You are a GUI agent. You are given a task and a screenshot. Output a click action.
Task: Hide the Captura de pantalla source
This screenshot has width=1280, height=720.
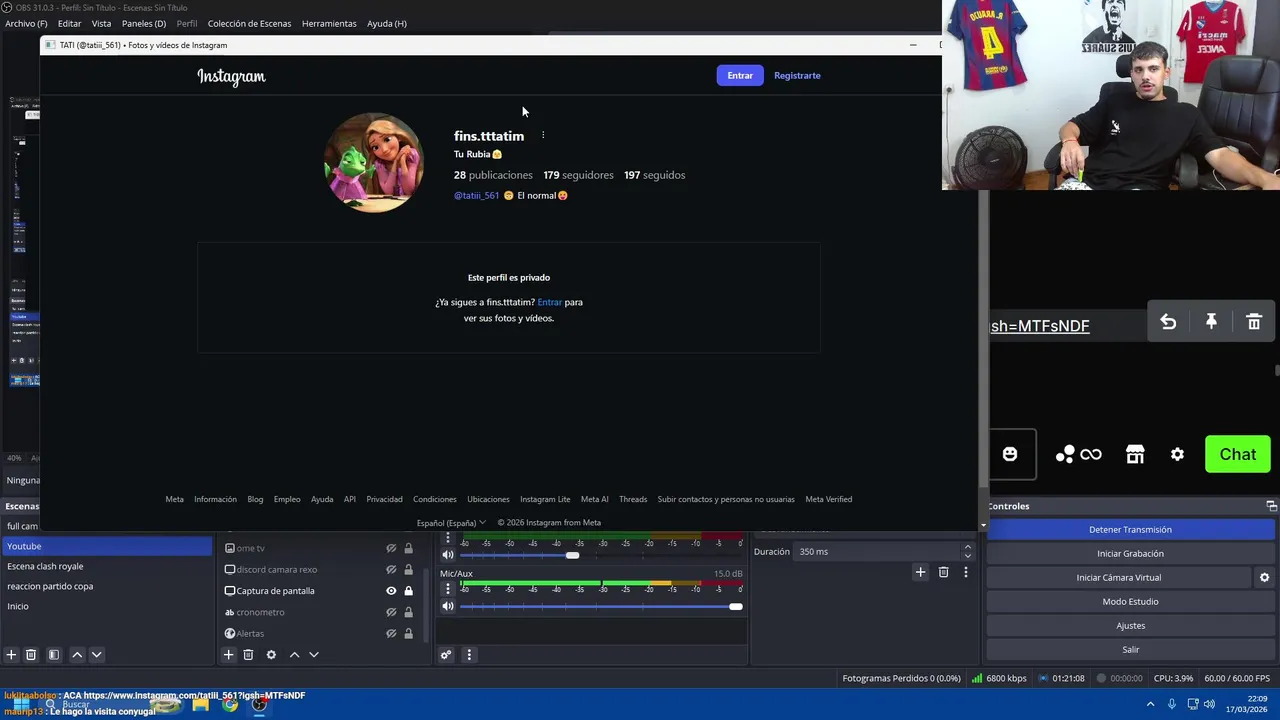point(391,591)
